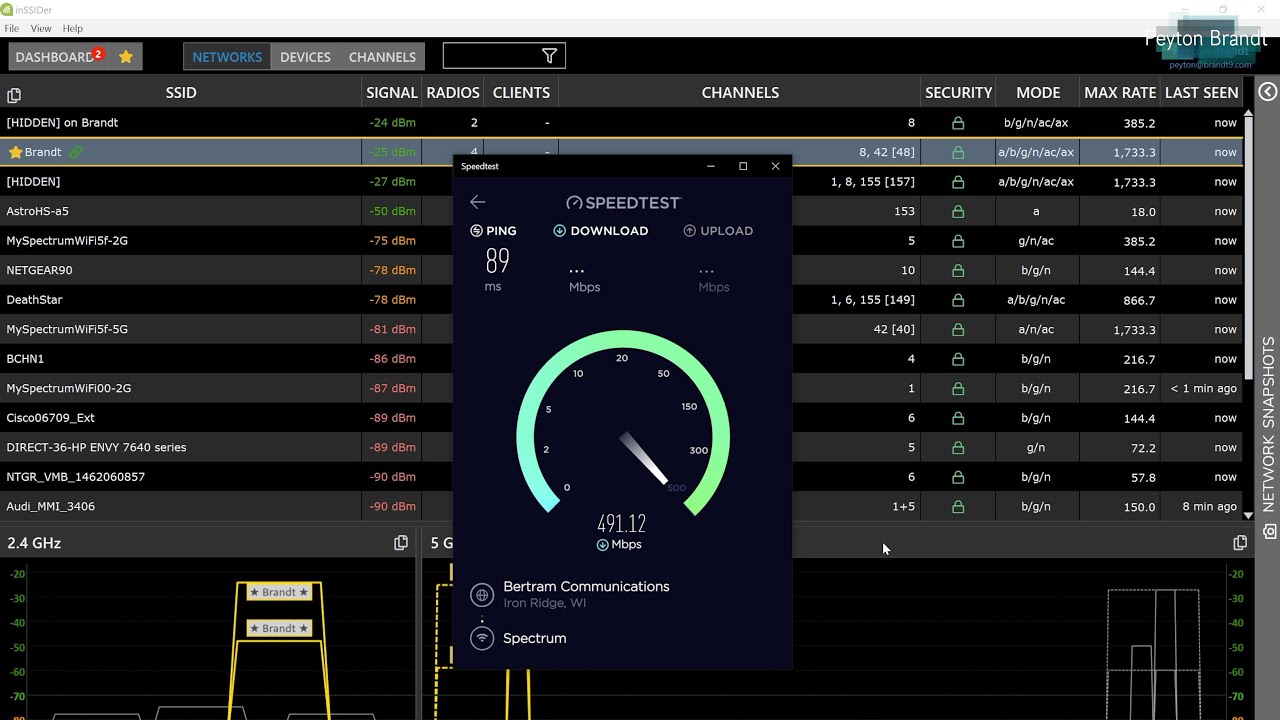Switch to the CHANNELS tab
This screenshot has height=720, width=1280.
[382, 57]
